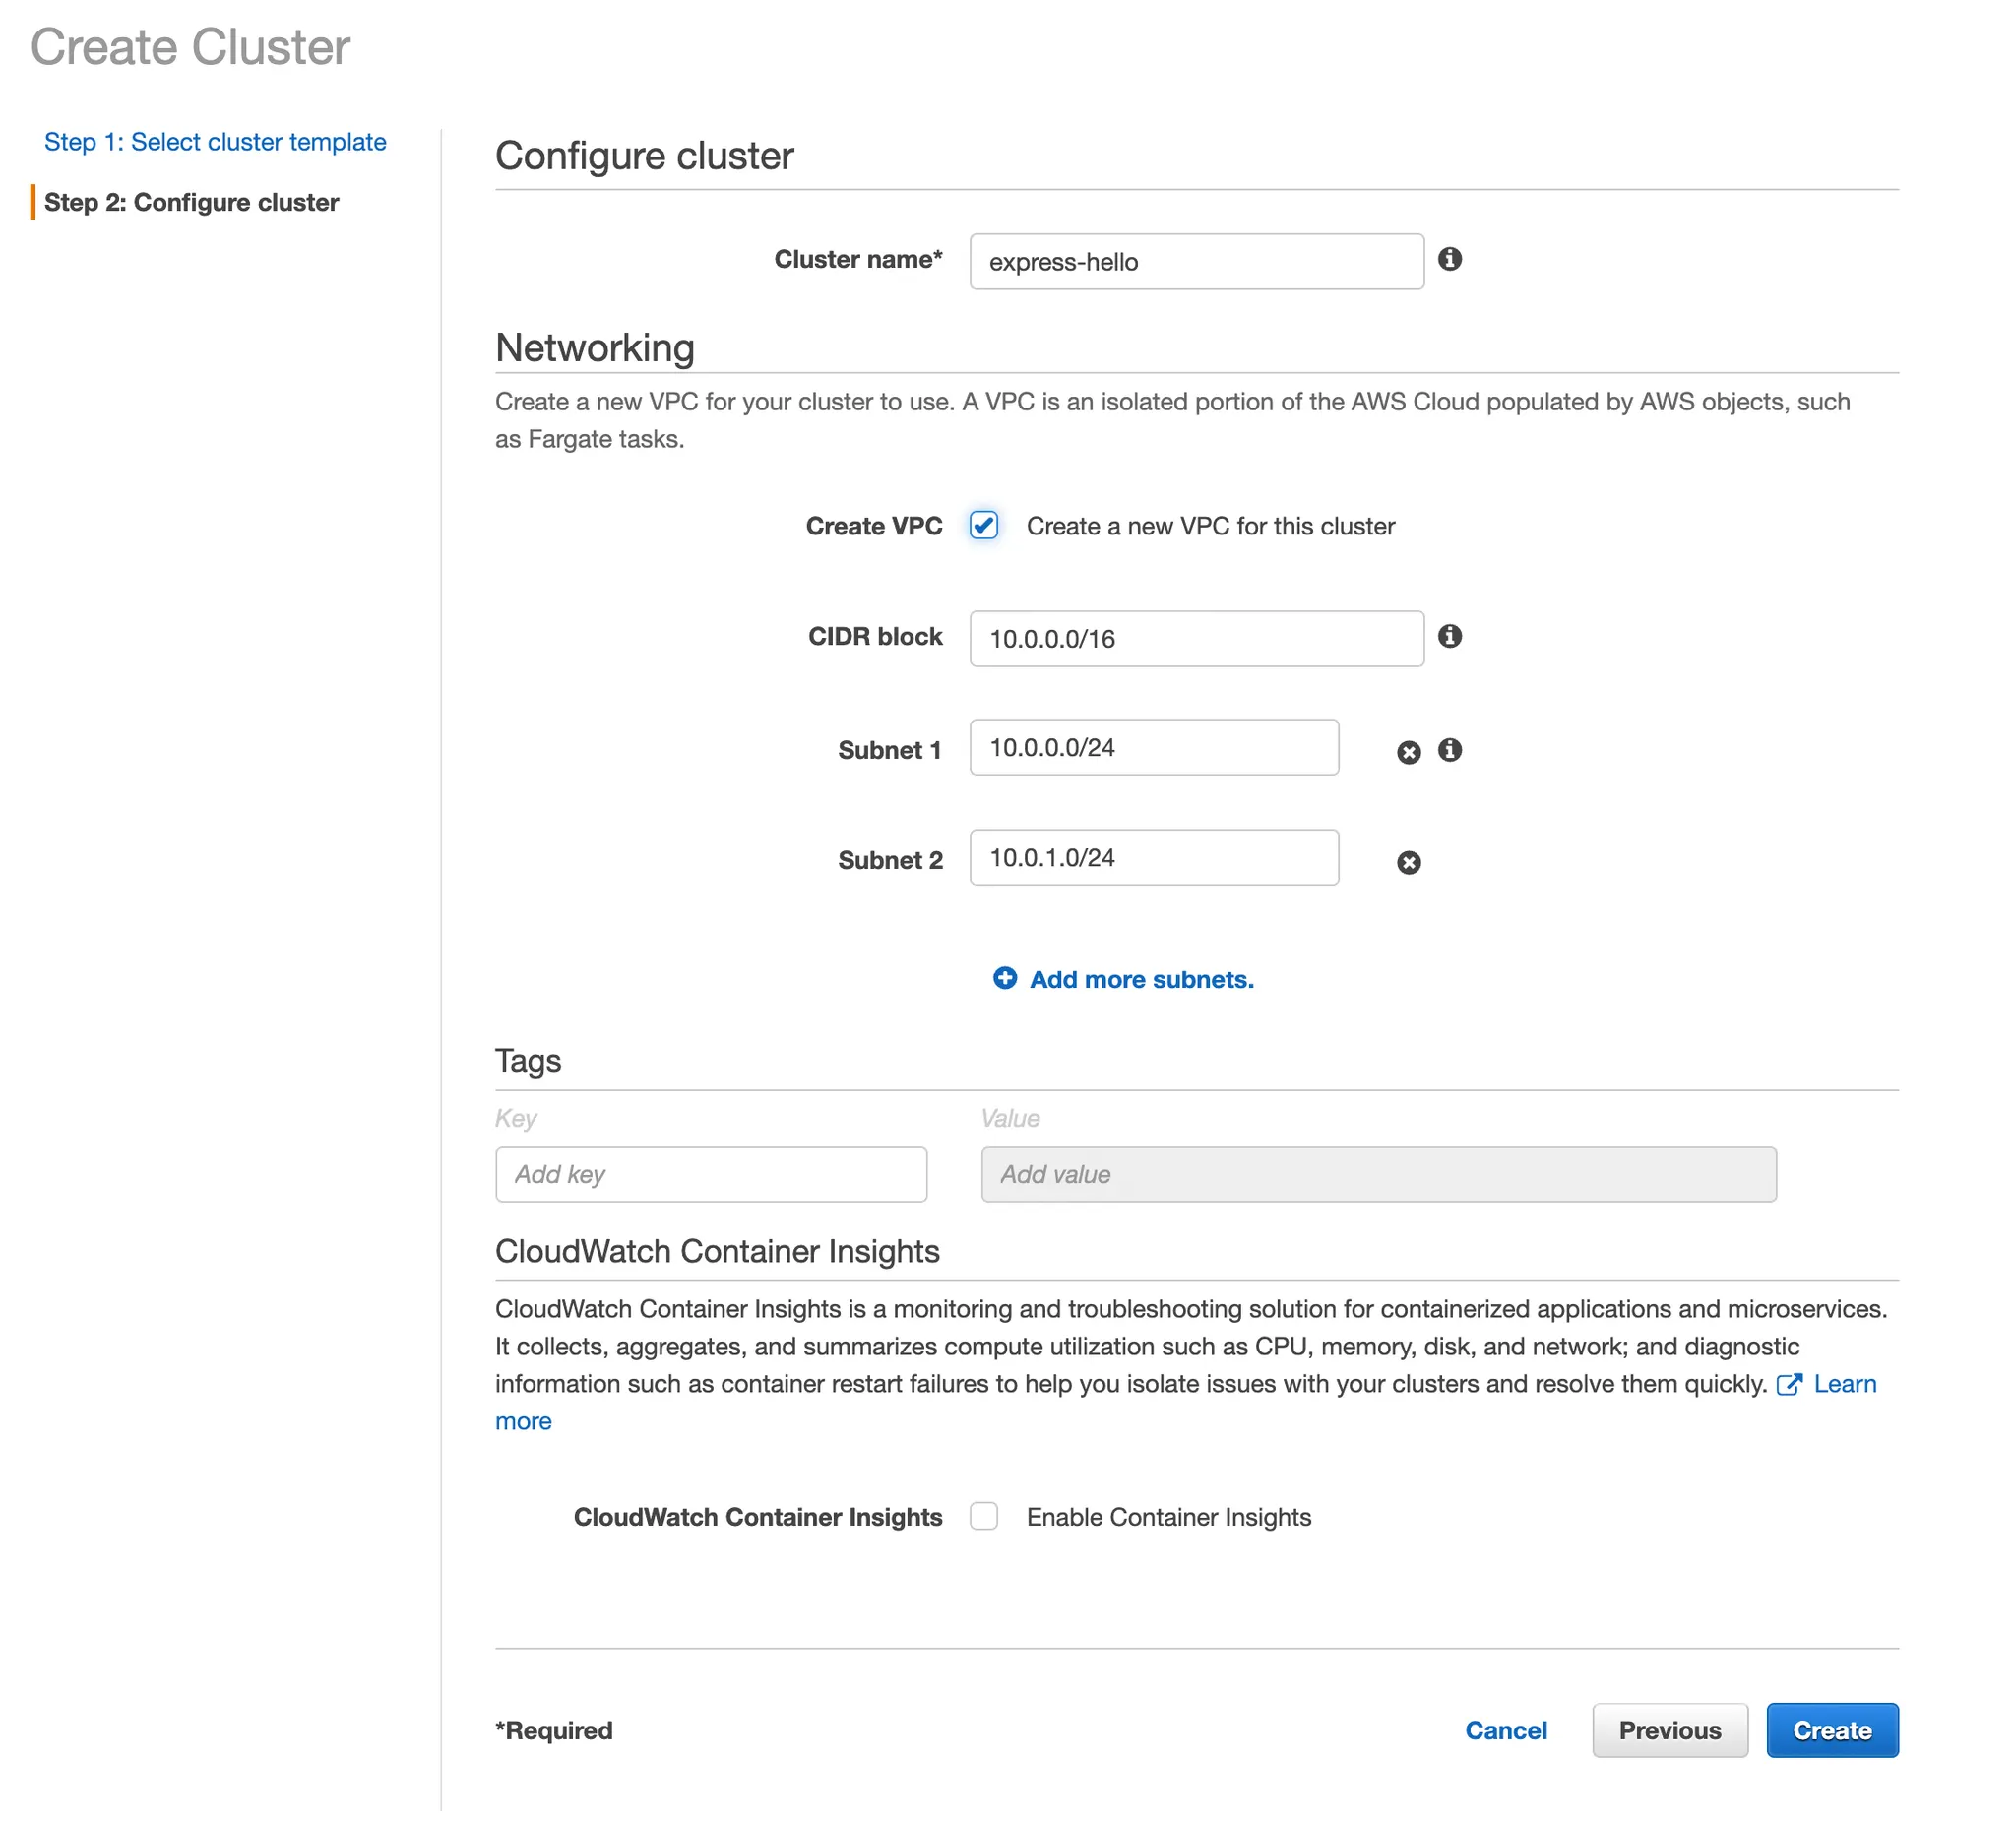This screenshot has width=2016, height=1822.
Task: Click the external link icon beside Learn more
Action: coord(1788,1384)
